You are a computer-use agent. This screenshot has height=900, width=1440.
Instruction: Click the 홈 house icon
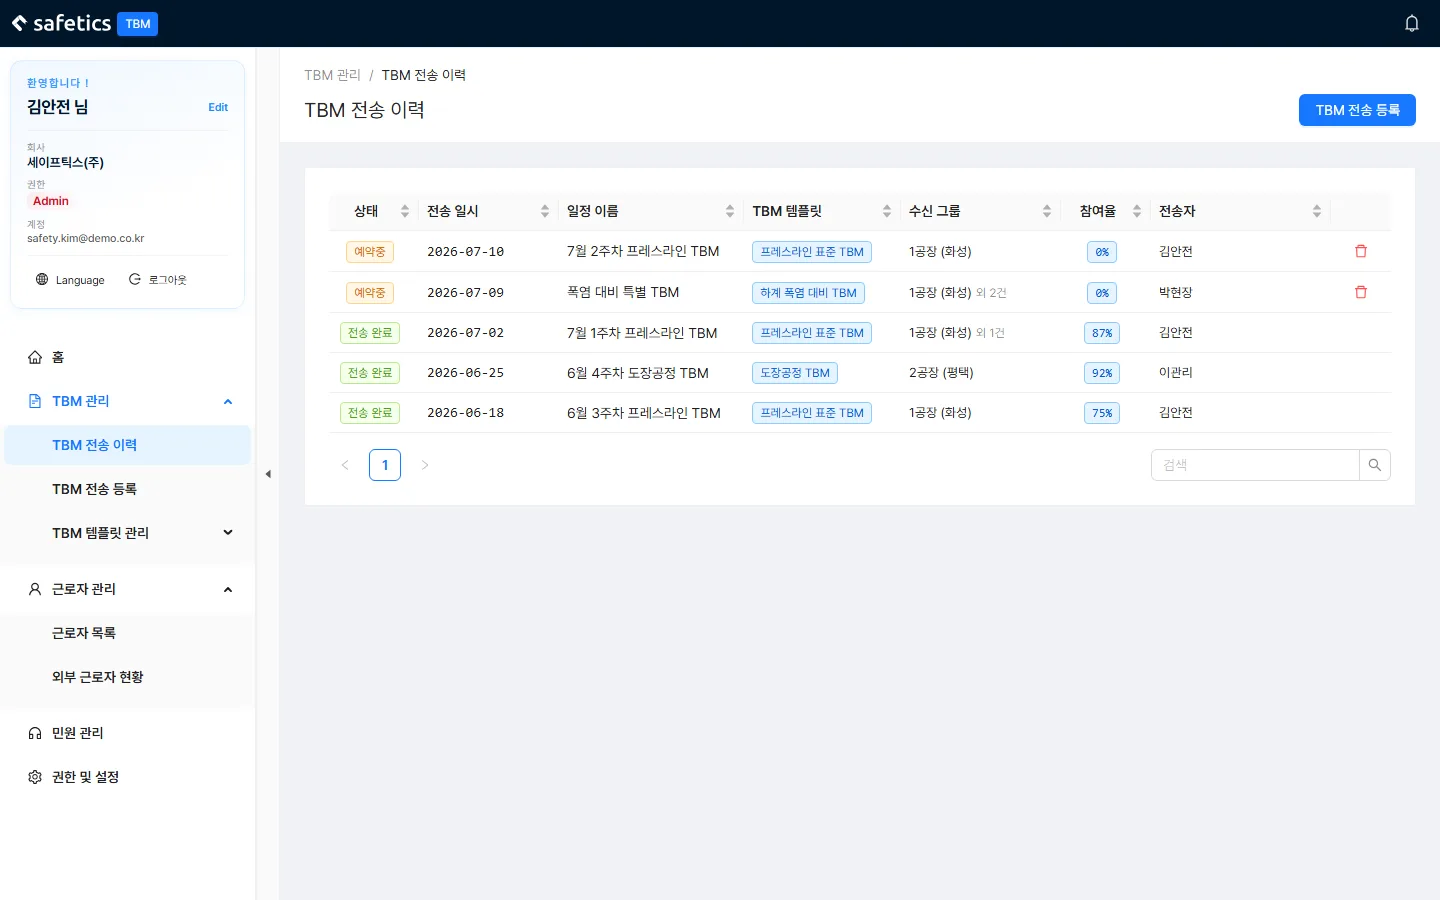click(x=35, y=357)
